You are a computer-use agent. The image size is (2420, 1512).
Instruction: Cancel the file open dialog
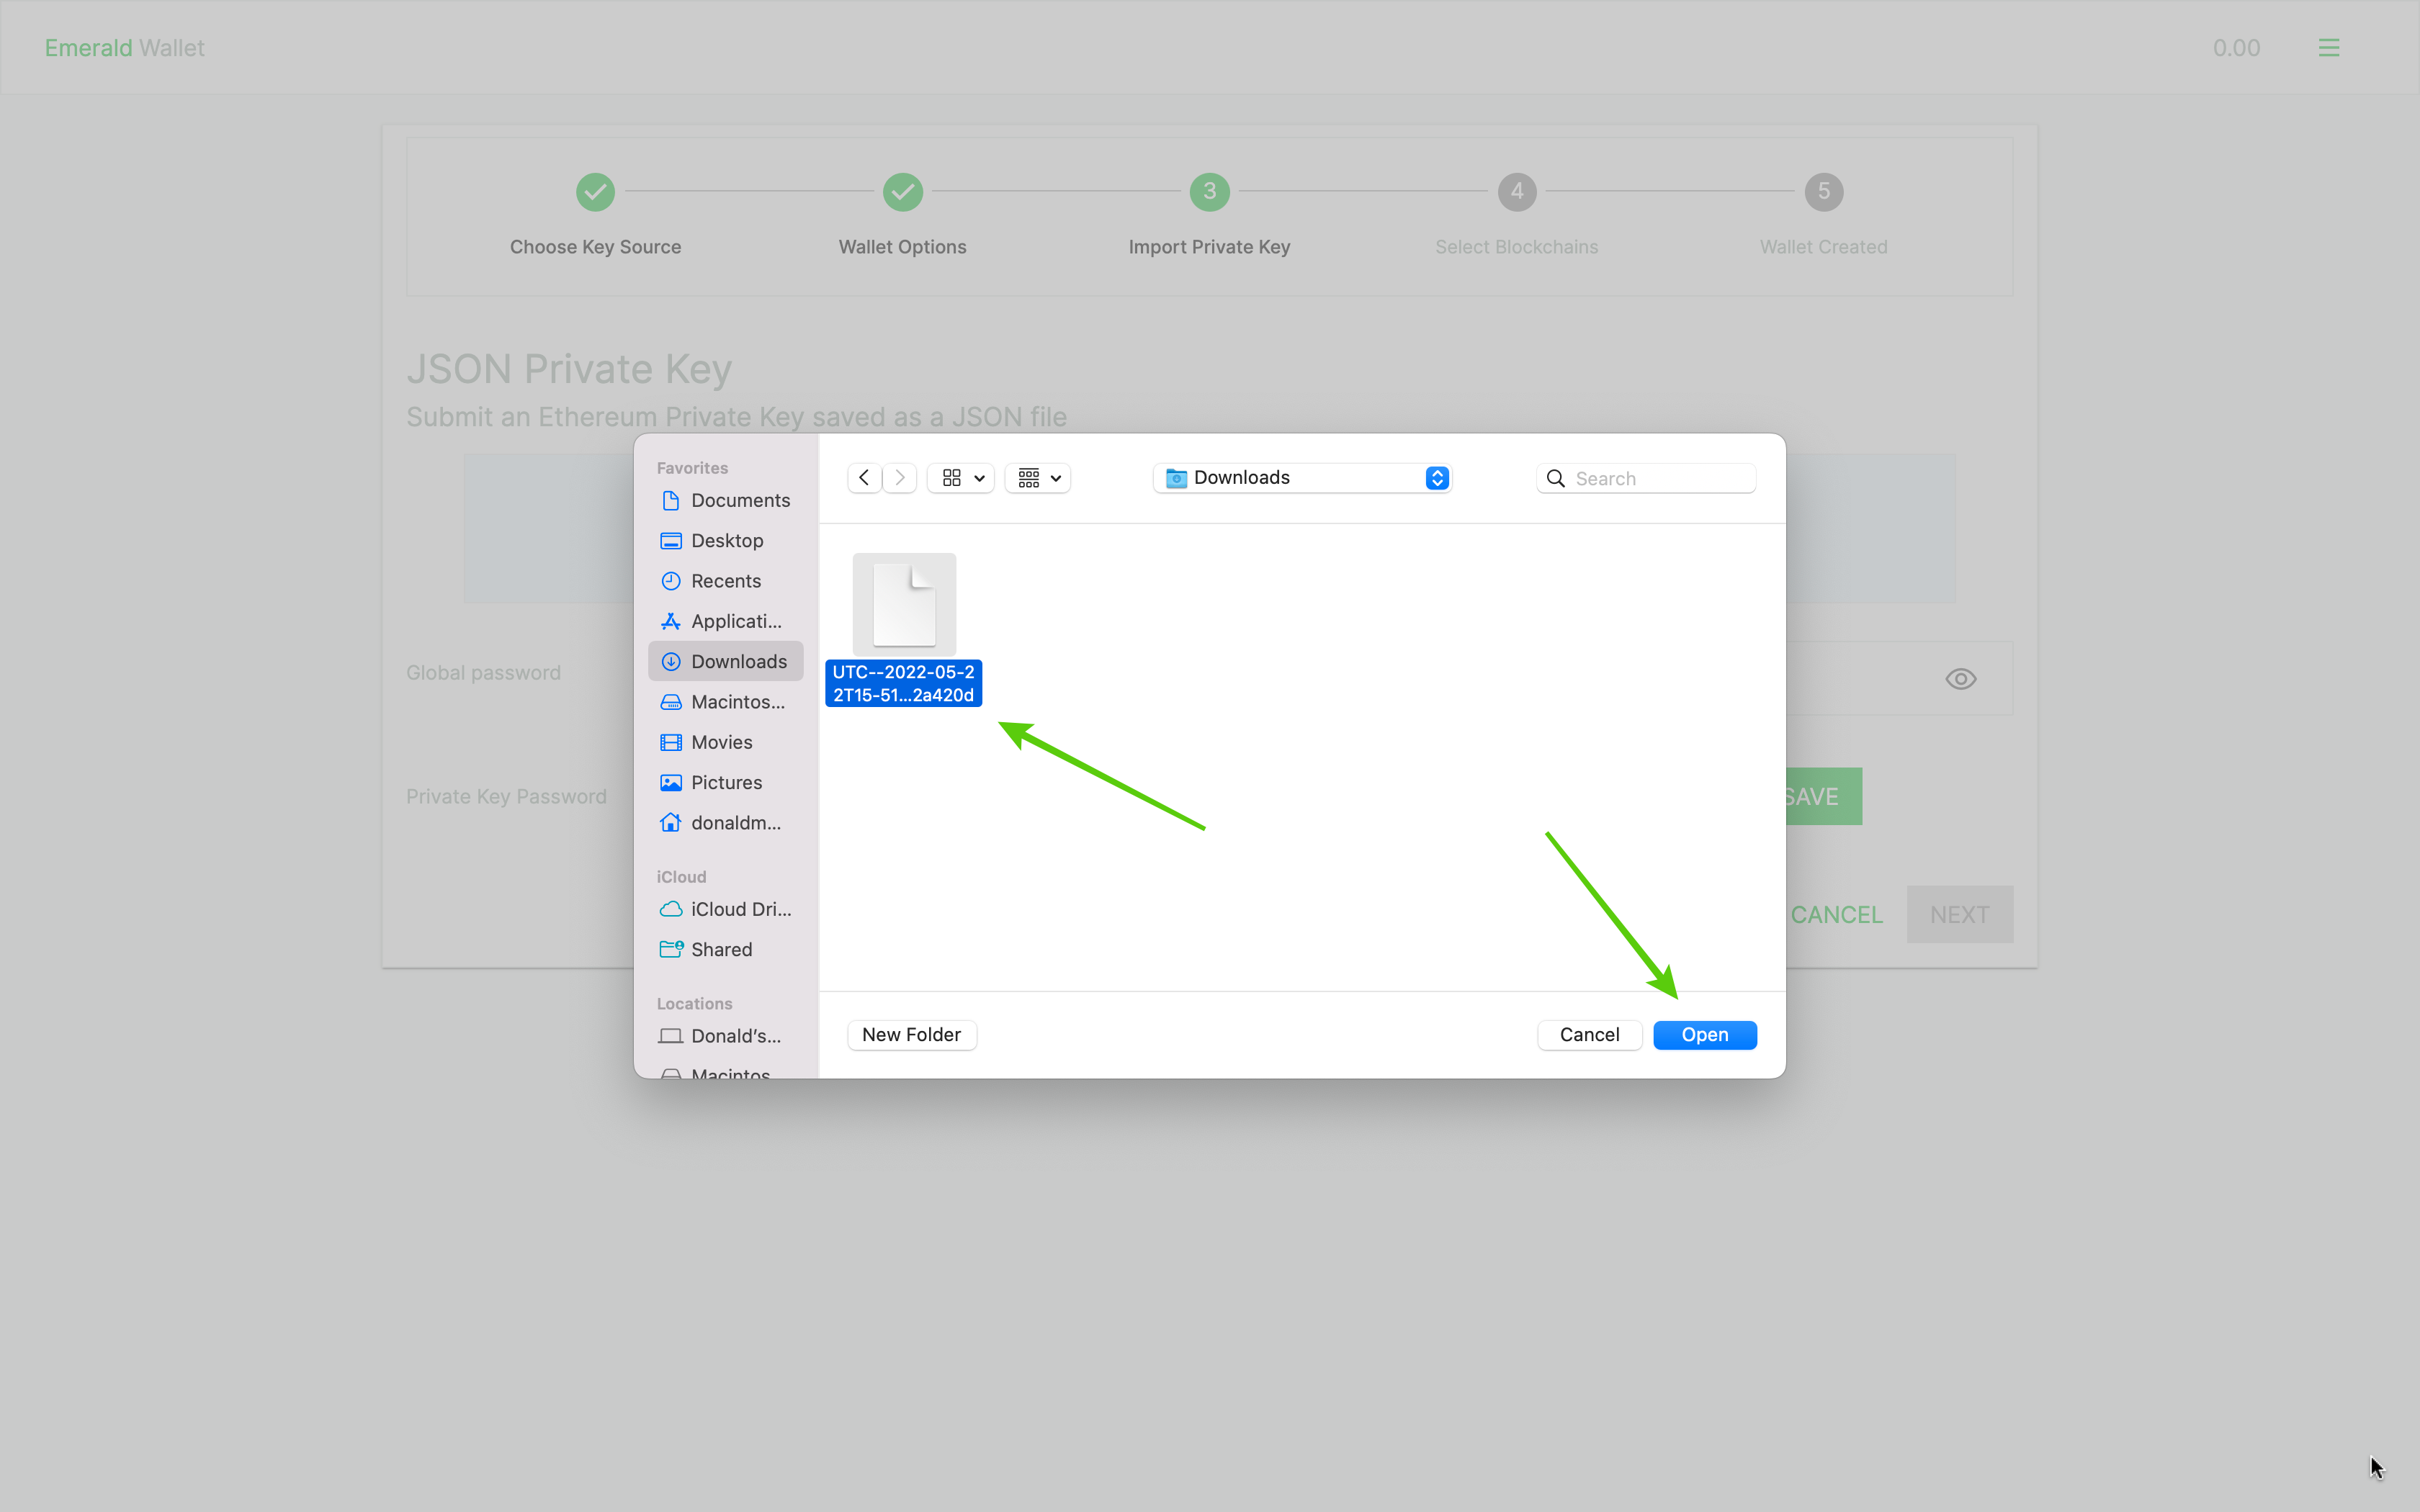[x=1589, y=1035]
